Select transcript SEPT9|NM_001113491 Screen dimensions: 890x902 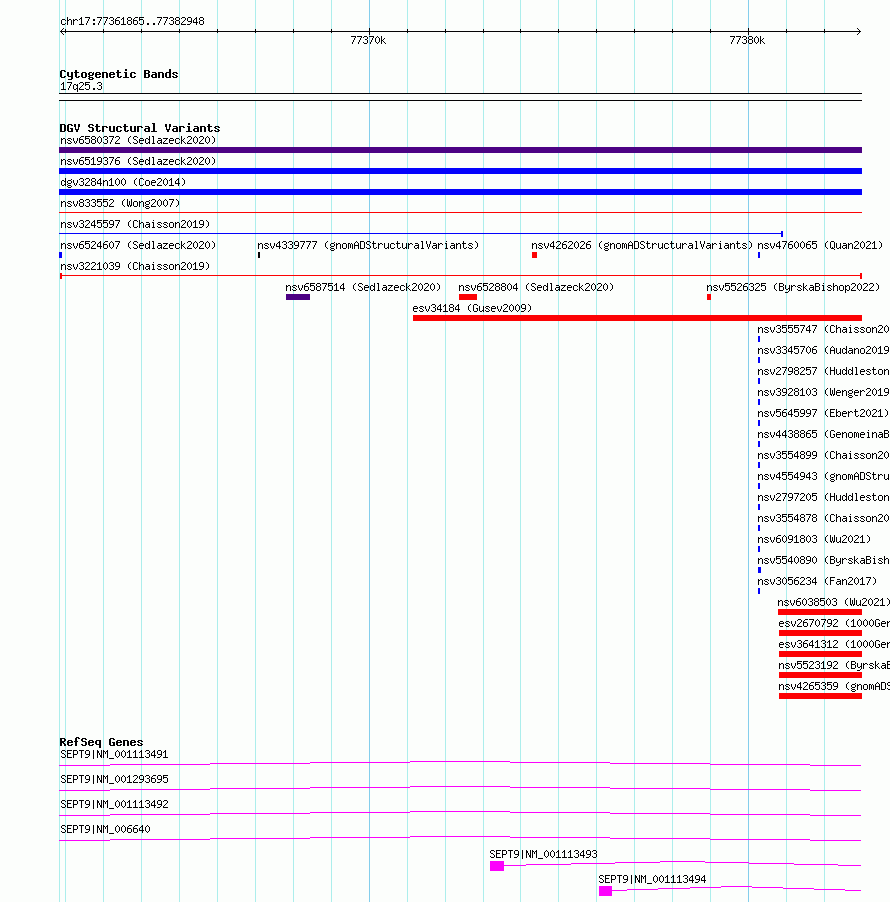114,754
